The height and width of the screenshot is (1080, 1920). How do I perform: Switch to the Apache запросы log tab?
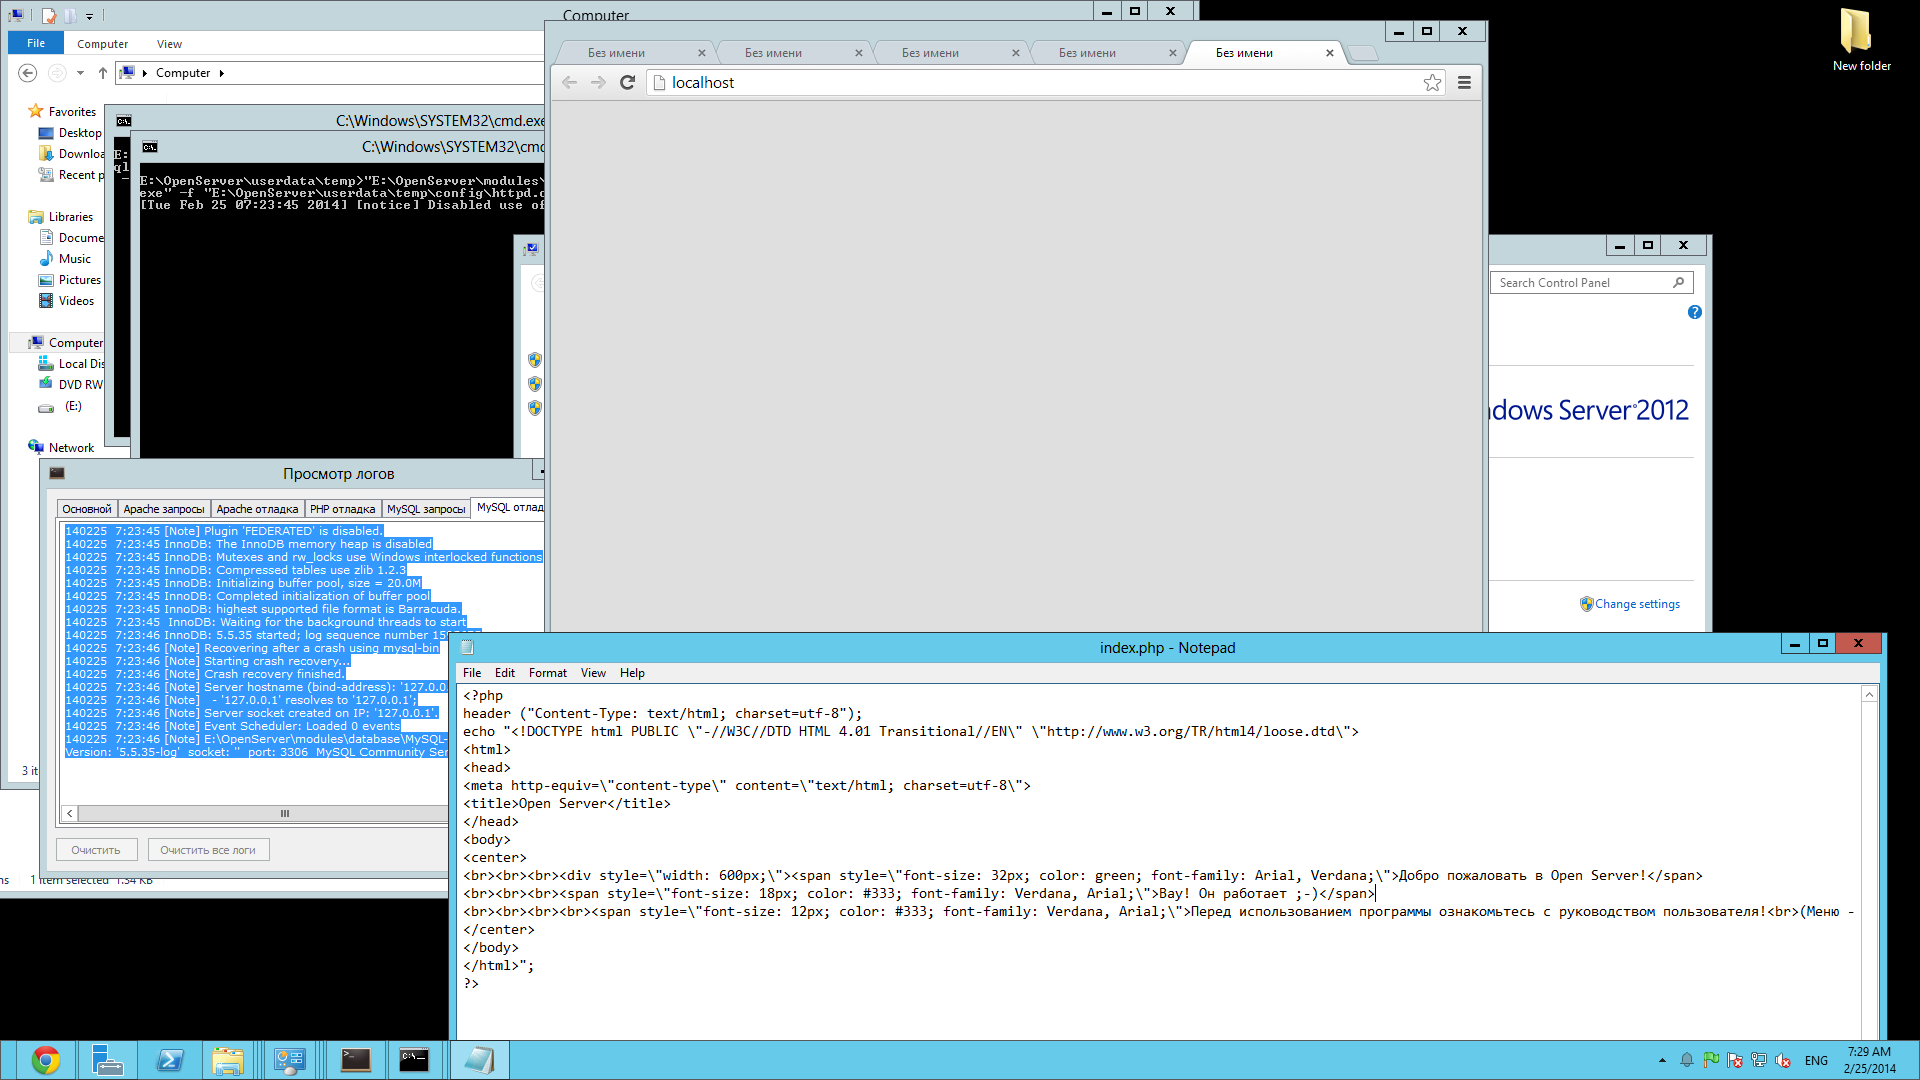click(163, 509)
